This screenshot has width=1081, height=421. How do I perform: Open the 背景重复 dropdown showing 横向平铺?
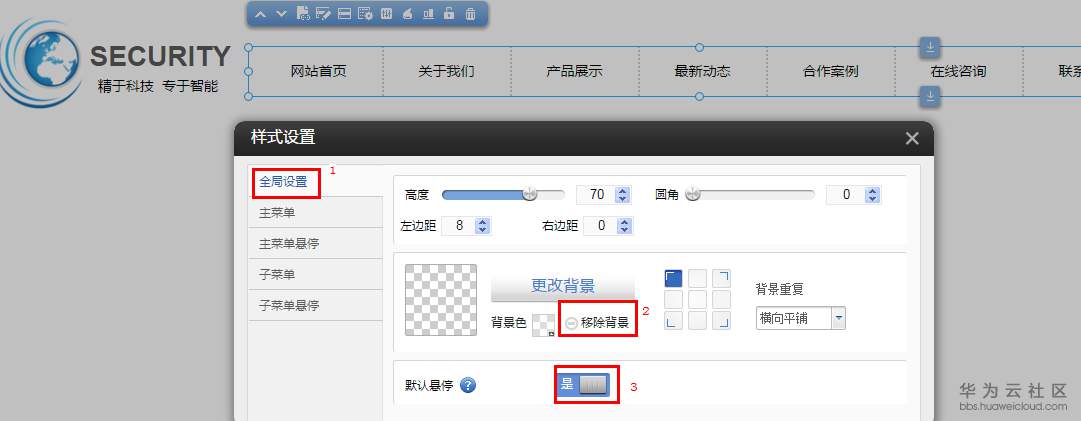[x=800, y=318]
